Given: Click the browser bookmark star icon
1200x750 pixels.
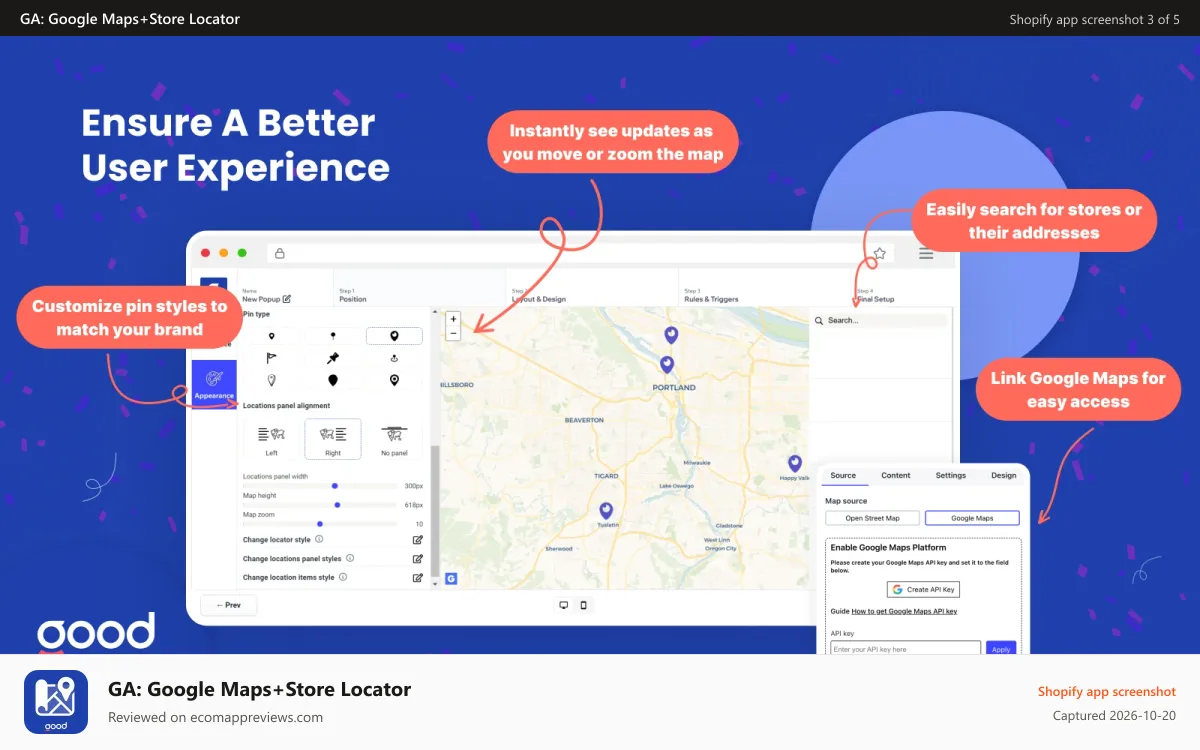Looking at the screenshot, I should pos(879,254).
